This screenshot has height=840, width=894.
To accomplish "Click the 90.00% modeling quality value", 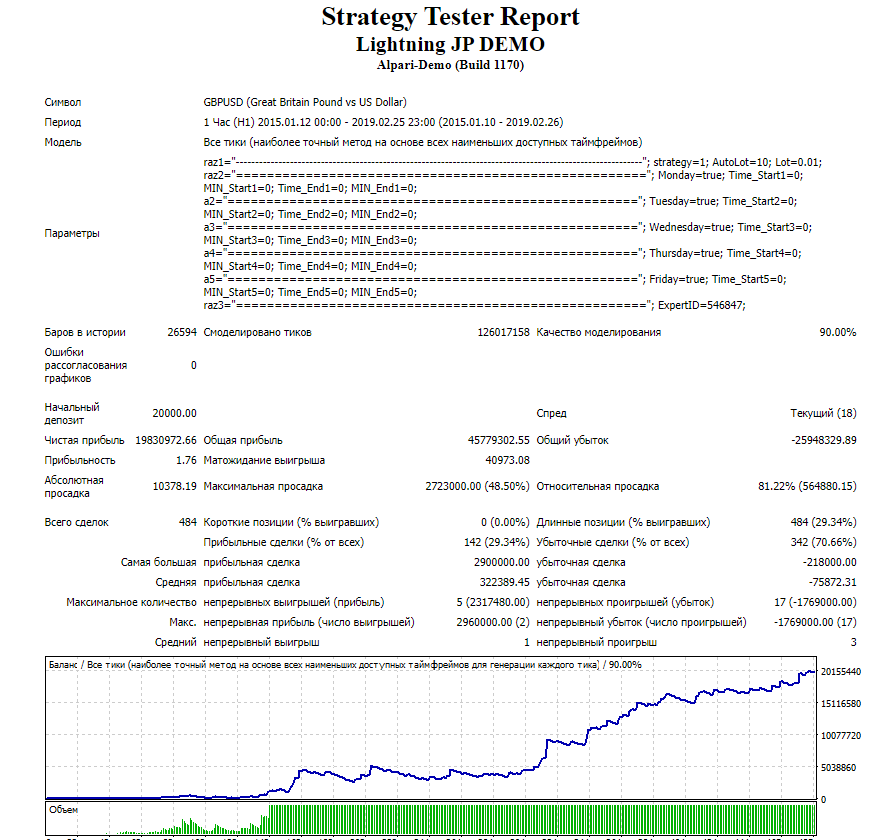I will coord(837,332).
